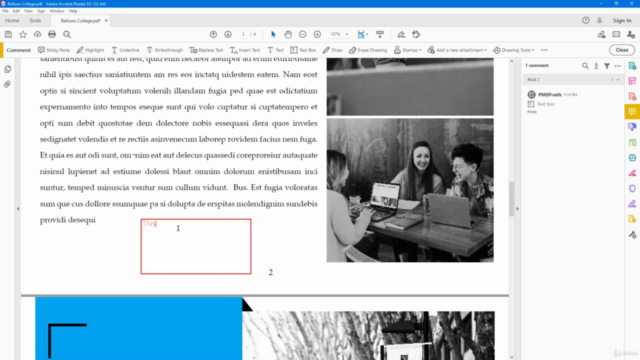Show more comment tools via ellipsis

tap(544, 50)
